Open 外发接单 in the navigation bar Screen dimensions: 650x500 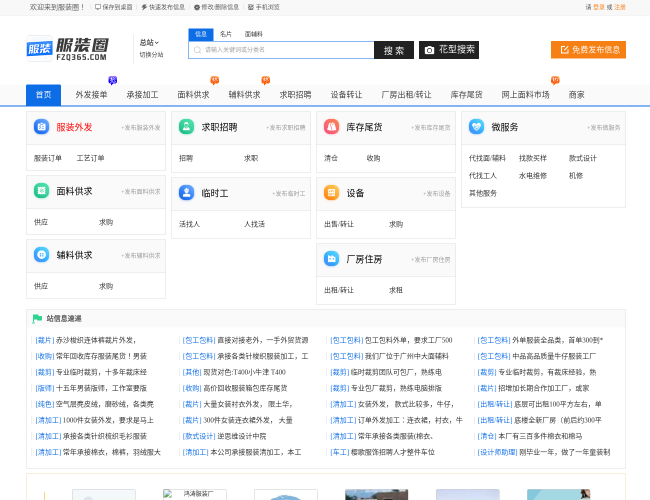coord(91,95)
